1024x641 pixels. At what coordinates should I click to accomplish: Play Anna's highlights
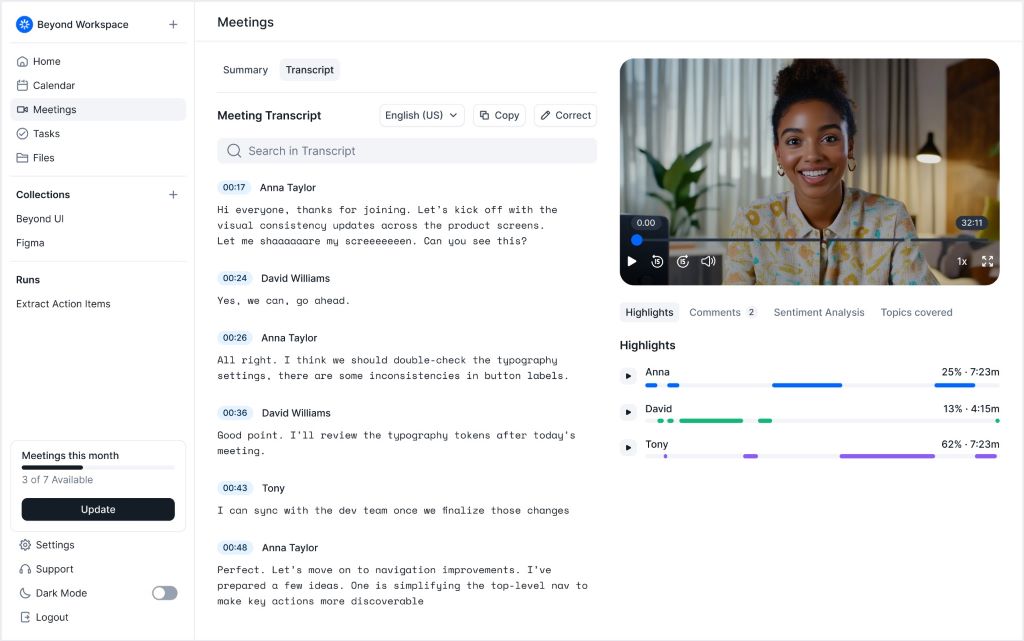[x=628, y=376]
